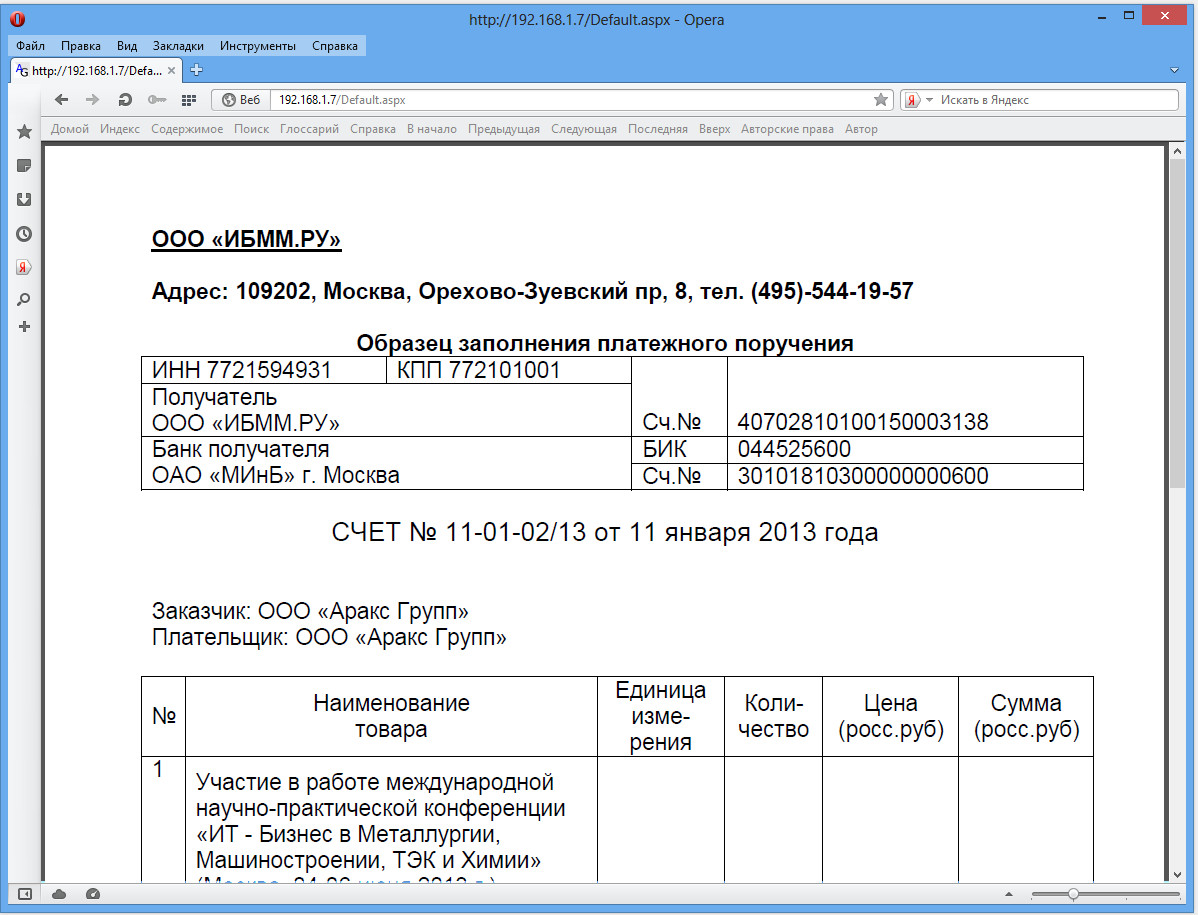Open the Search magnifier panel in sidebar
This screenshot has width=1198, height=915.
click(24, 299)
